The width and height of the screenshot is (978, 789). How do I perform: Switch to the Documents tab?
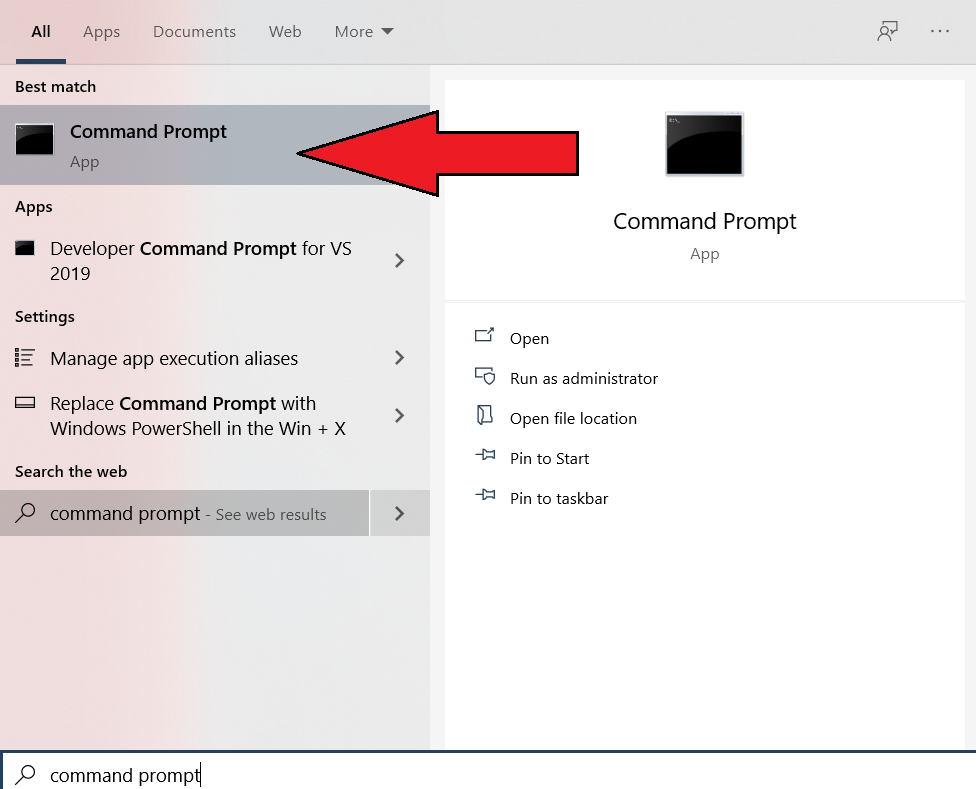[x=194, y=32]
